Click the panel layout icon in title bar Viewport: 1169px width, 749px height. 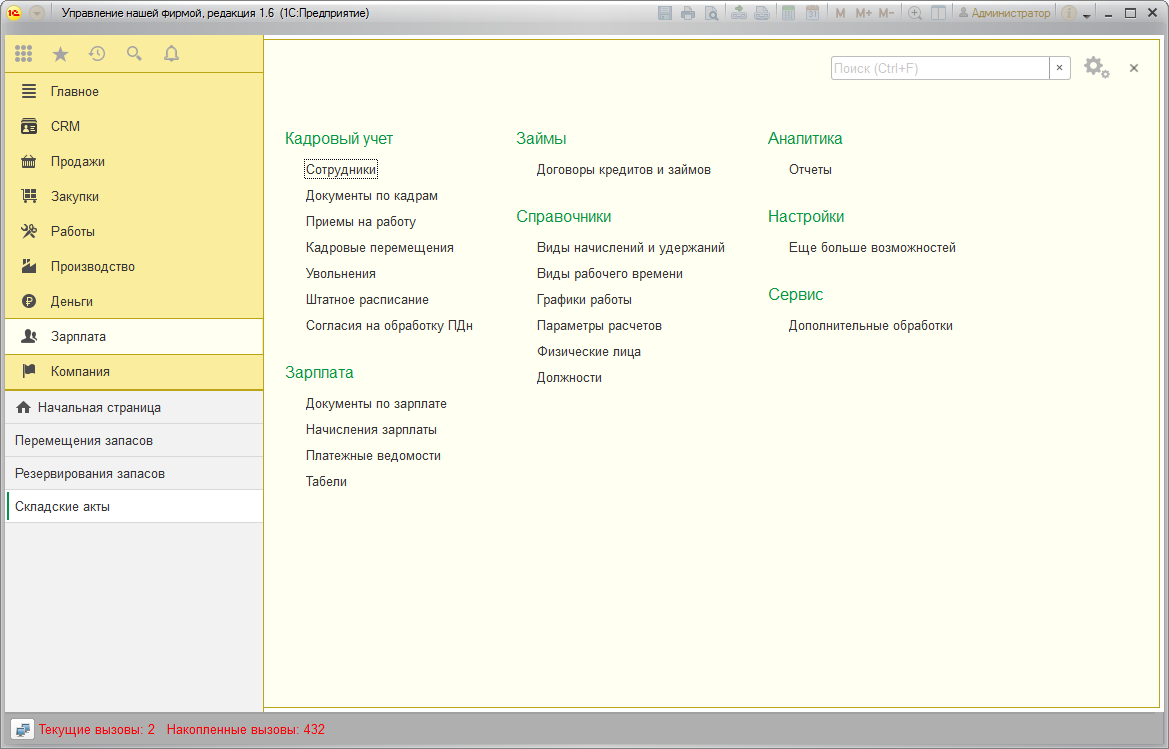(939, 13)
